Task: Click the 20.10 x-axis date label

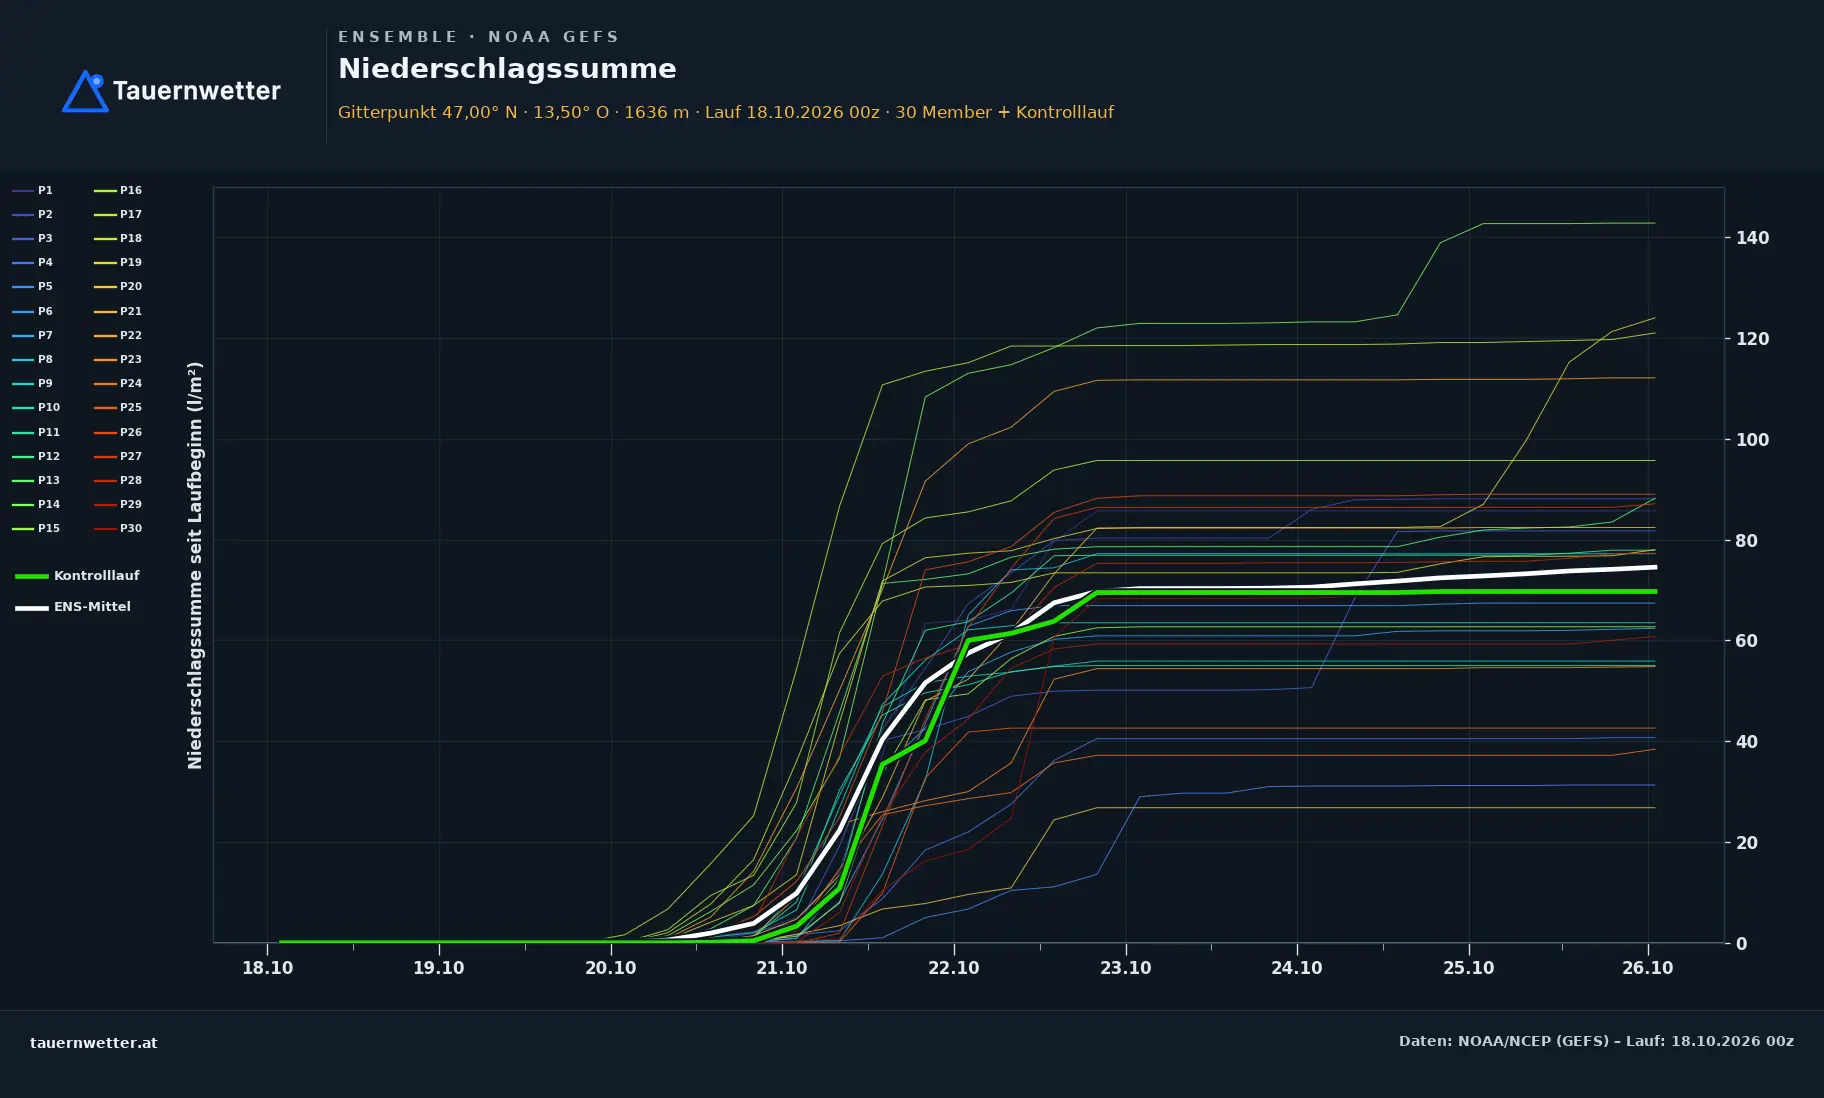Action: tap(611, 968)
